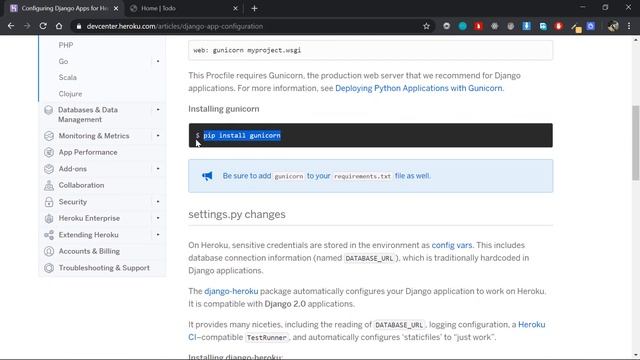This screenshot has width=640, height=360.
Task: Open the PHP sidebar item
Action: pyautogui.click(x=66, y=45)
